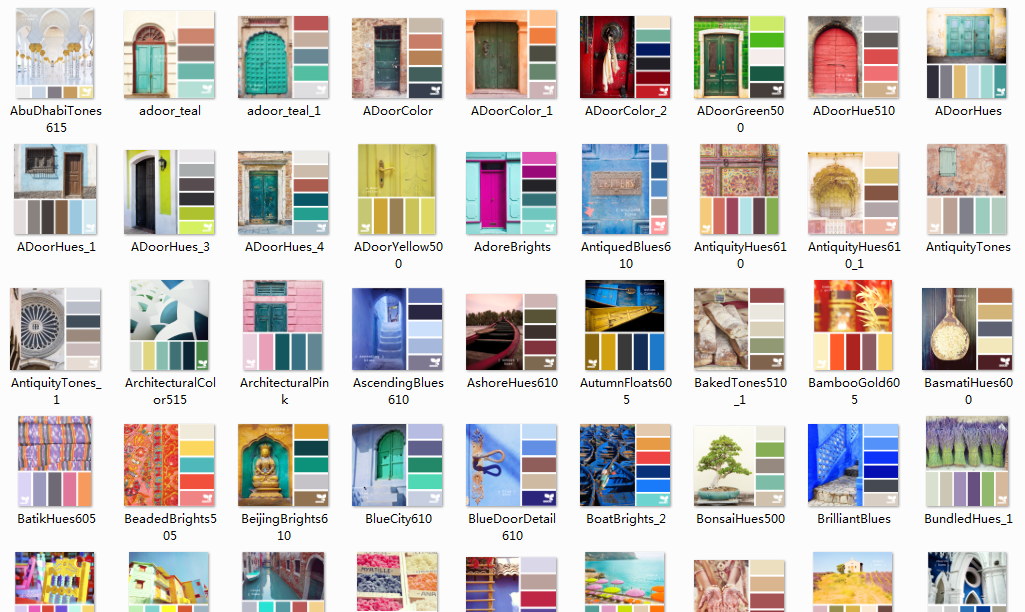Click the file name label AshoreHues610

pos(512,383)
